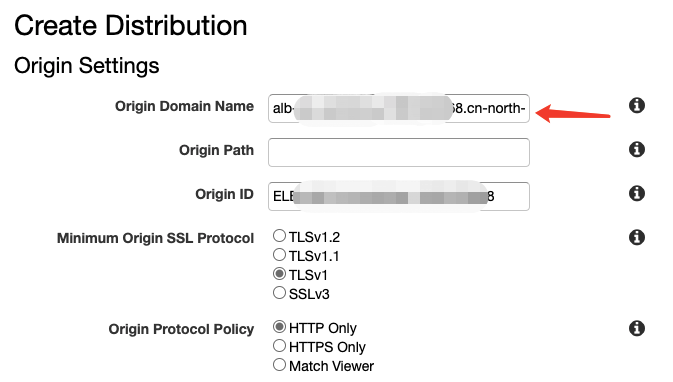673x382 pixels.
Task: Click into the empty Origin Path field
Action: (399, 152)
